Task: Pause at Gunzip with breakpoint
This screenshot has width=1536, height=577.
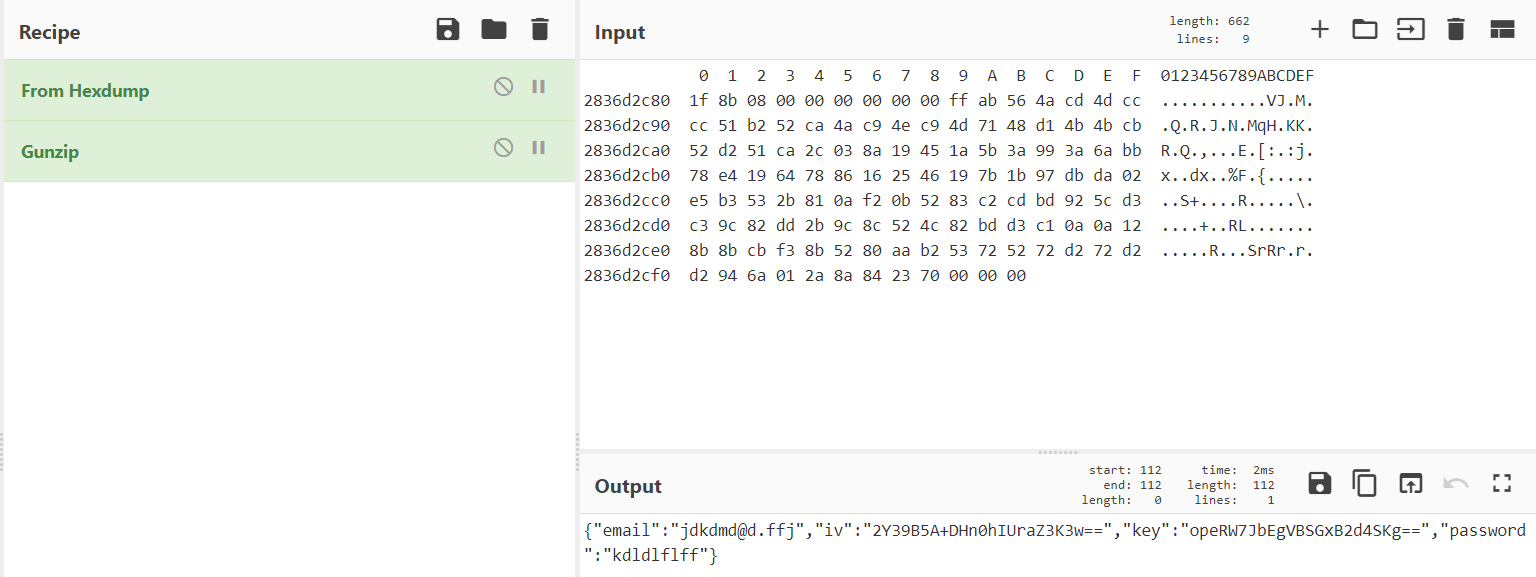Action: [538, 148]
